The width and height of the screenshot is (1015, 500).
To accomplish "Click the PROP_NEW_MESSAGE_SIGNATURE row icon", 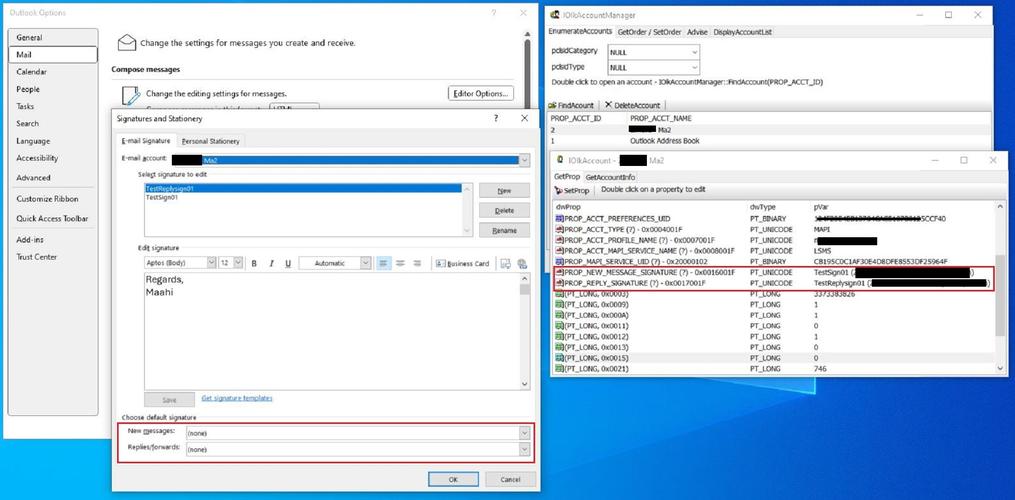I will (559, 273).
